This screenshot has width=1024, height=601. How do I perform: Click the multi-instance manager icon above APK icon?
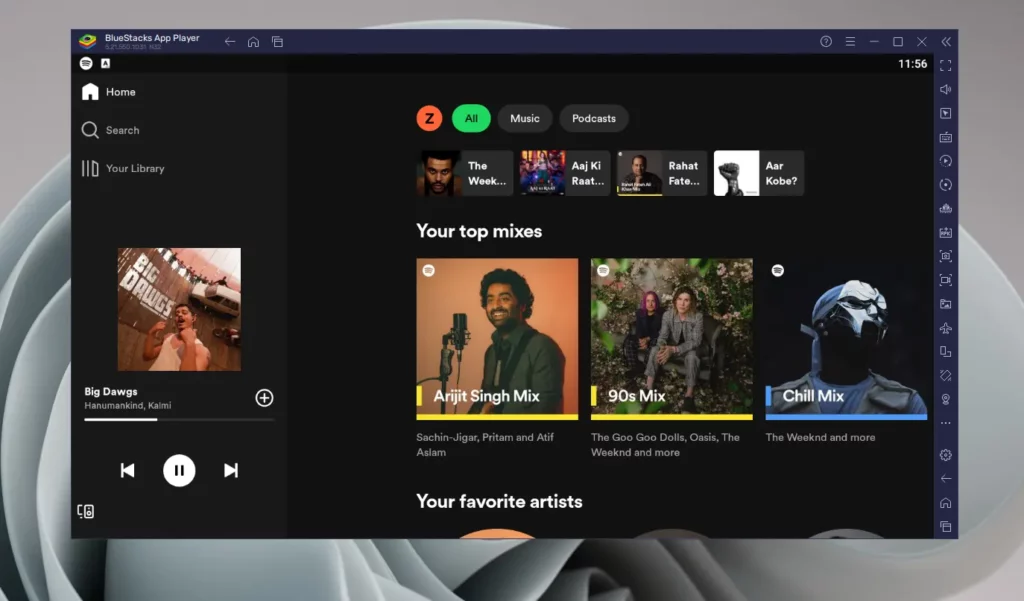946,208
